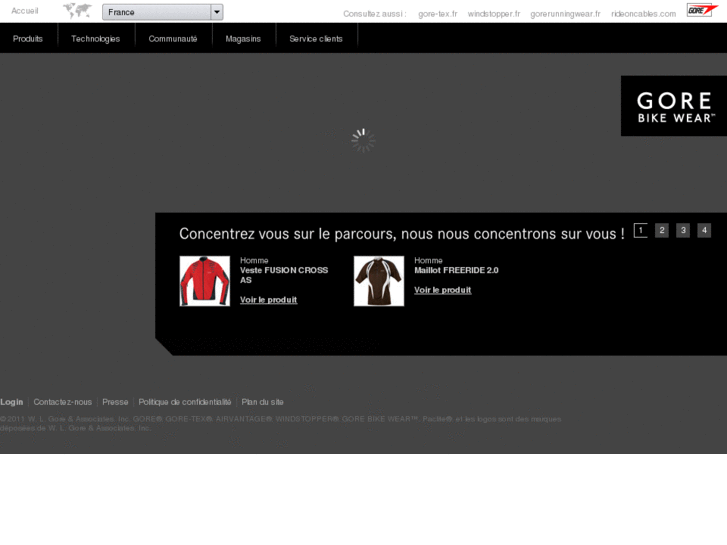Image resolution: width=727 pixels, height=545 pixels.
Task: Open Politique de confidentialité link
Action: tap(185, 402)
